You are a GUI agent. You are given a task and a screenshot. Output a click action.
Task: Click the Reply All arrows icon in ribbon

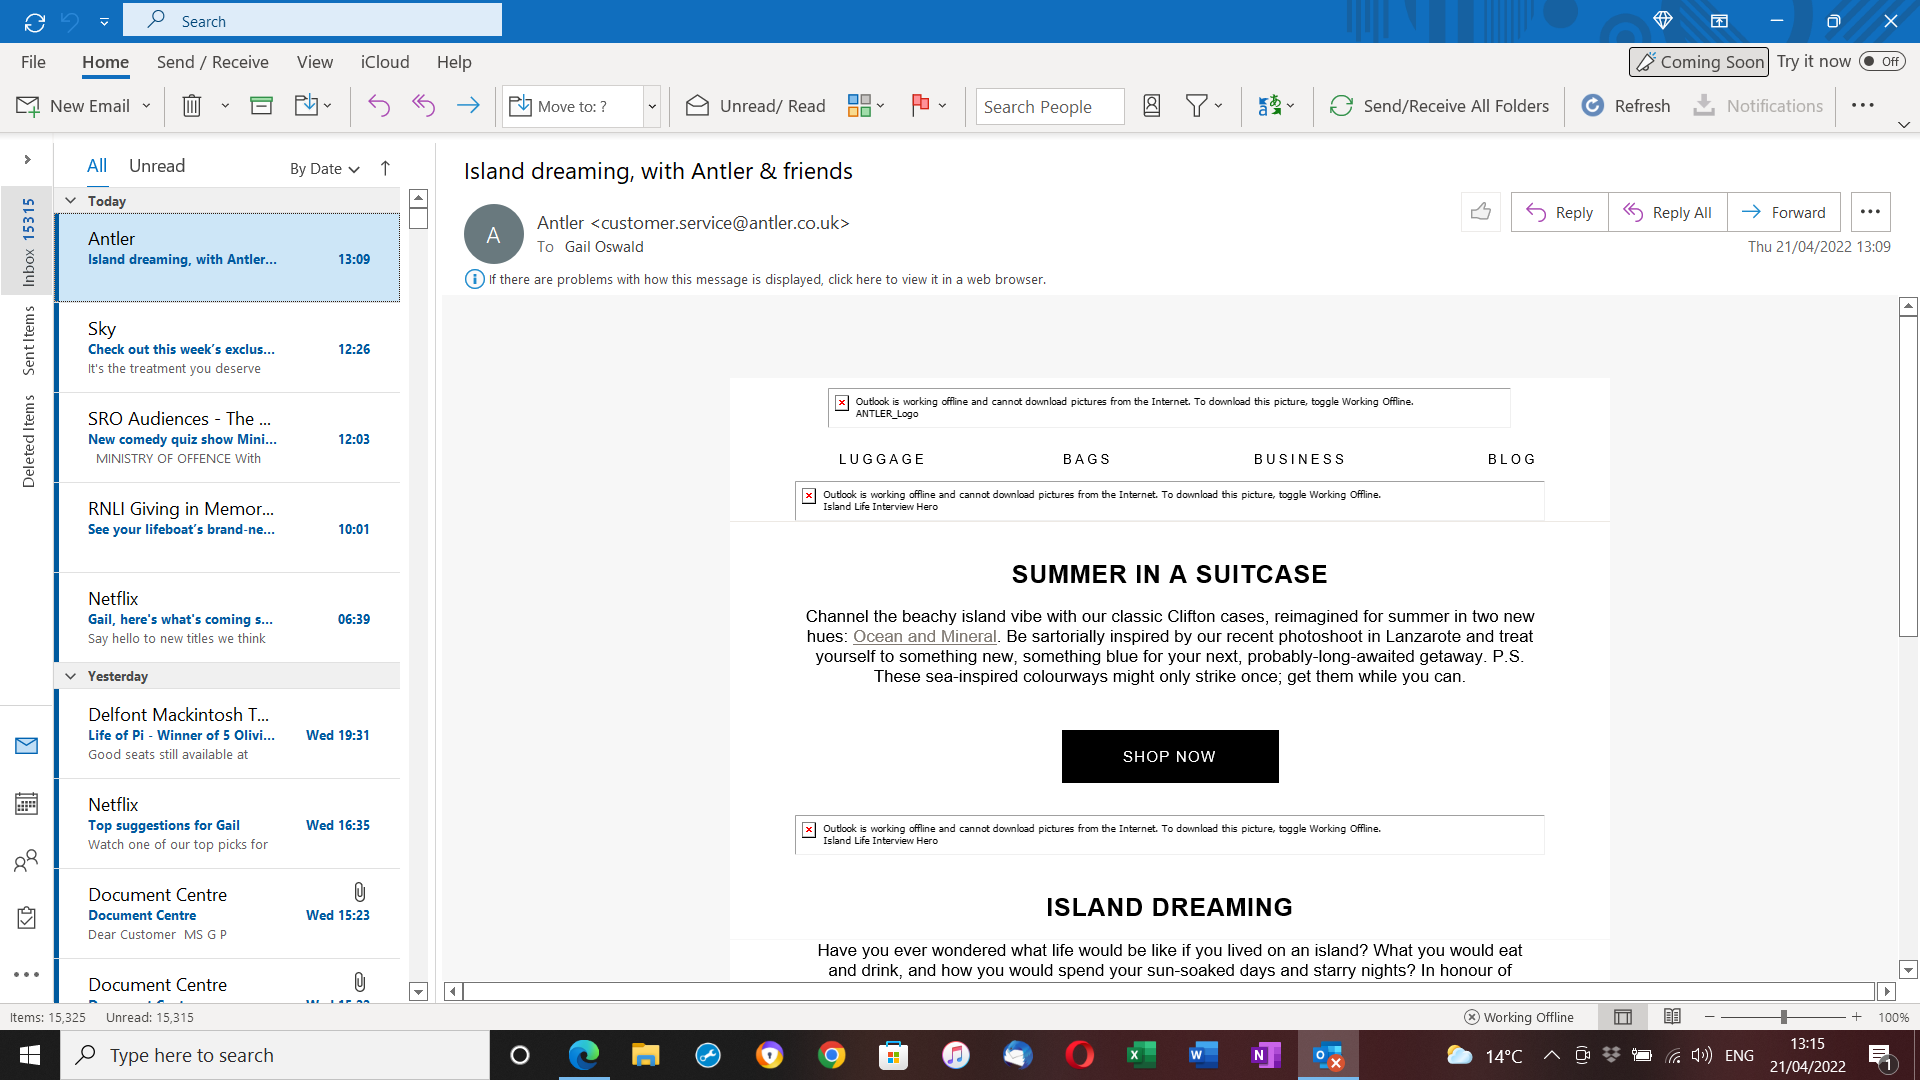[x=424, y=106]
